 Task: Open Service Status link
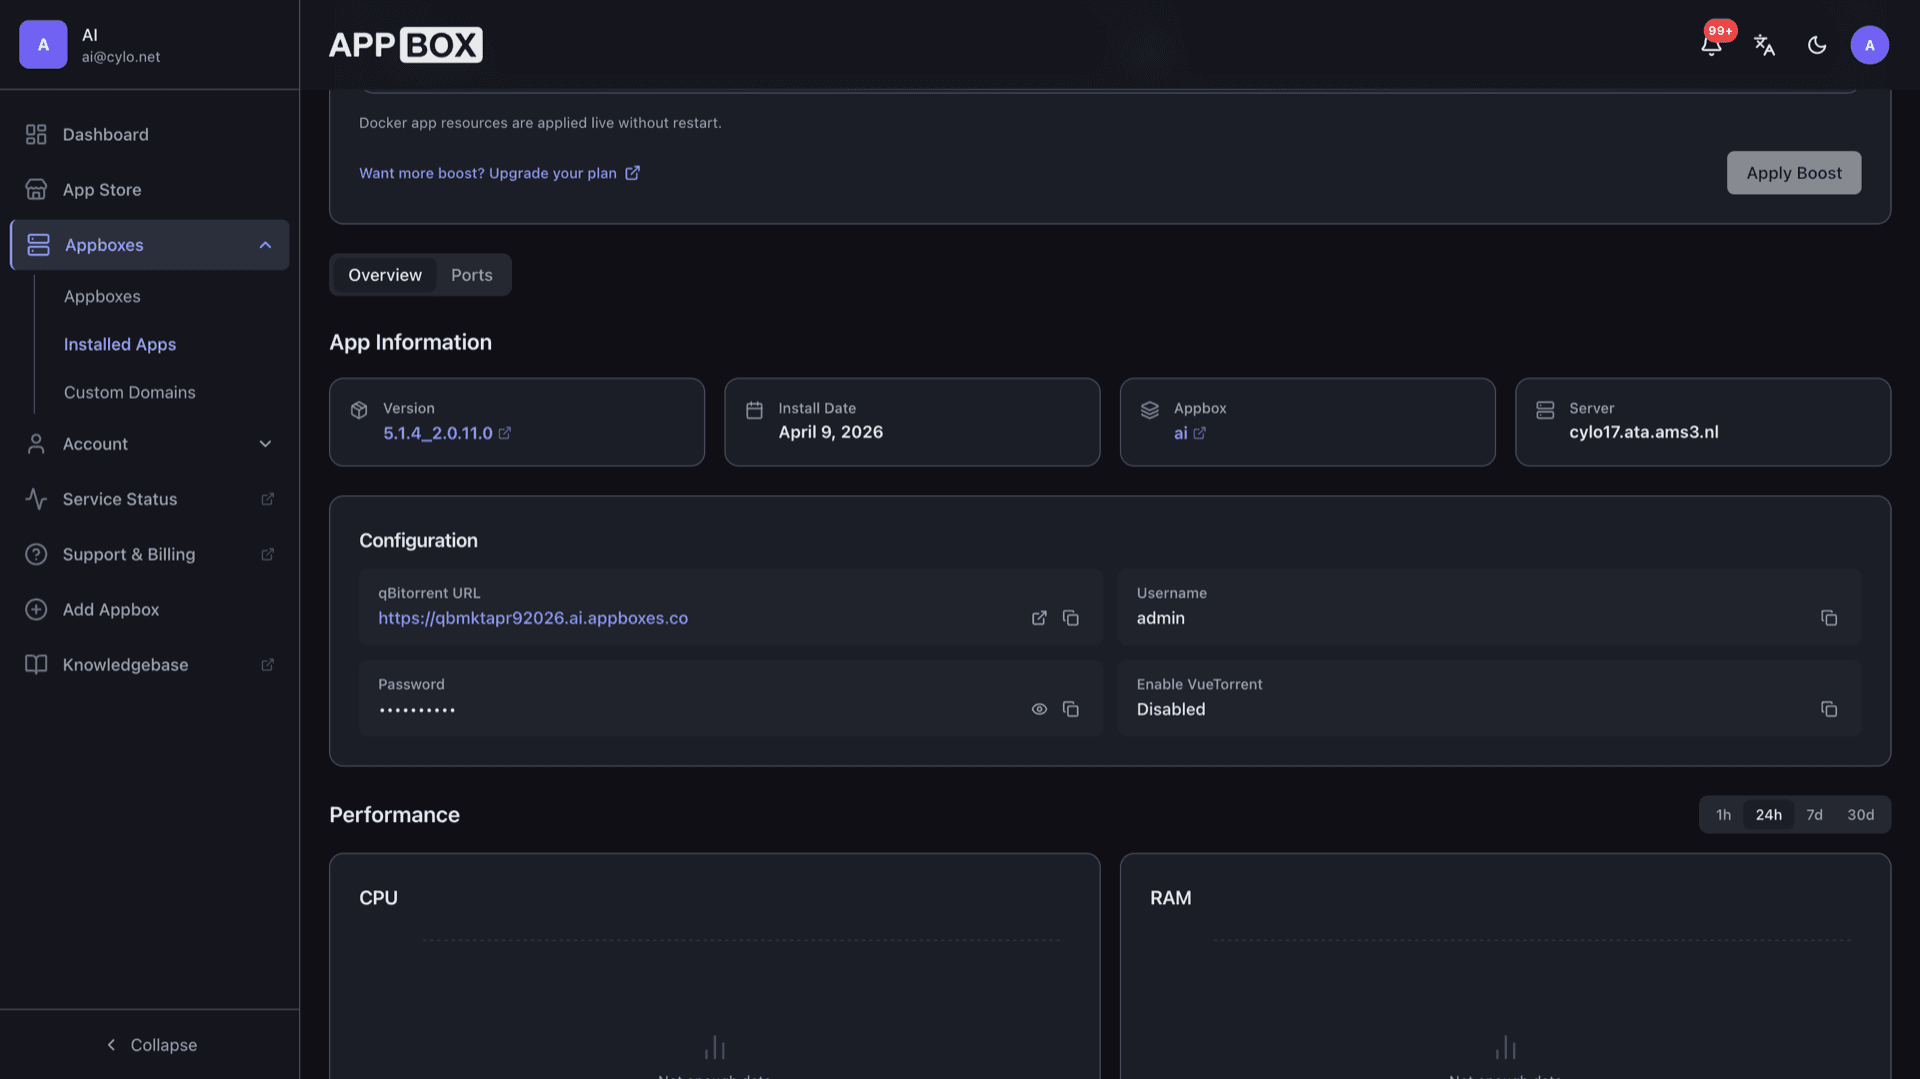(150, 499)
